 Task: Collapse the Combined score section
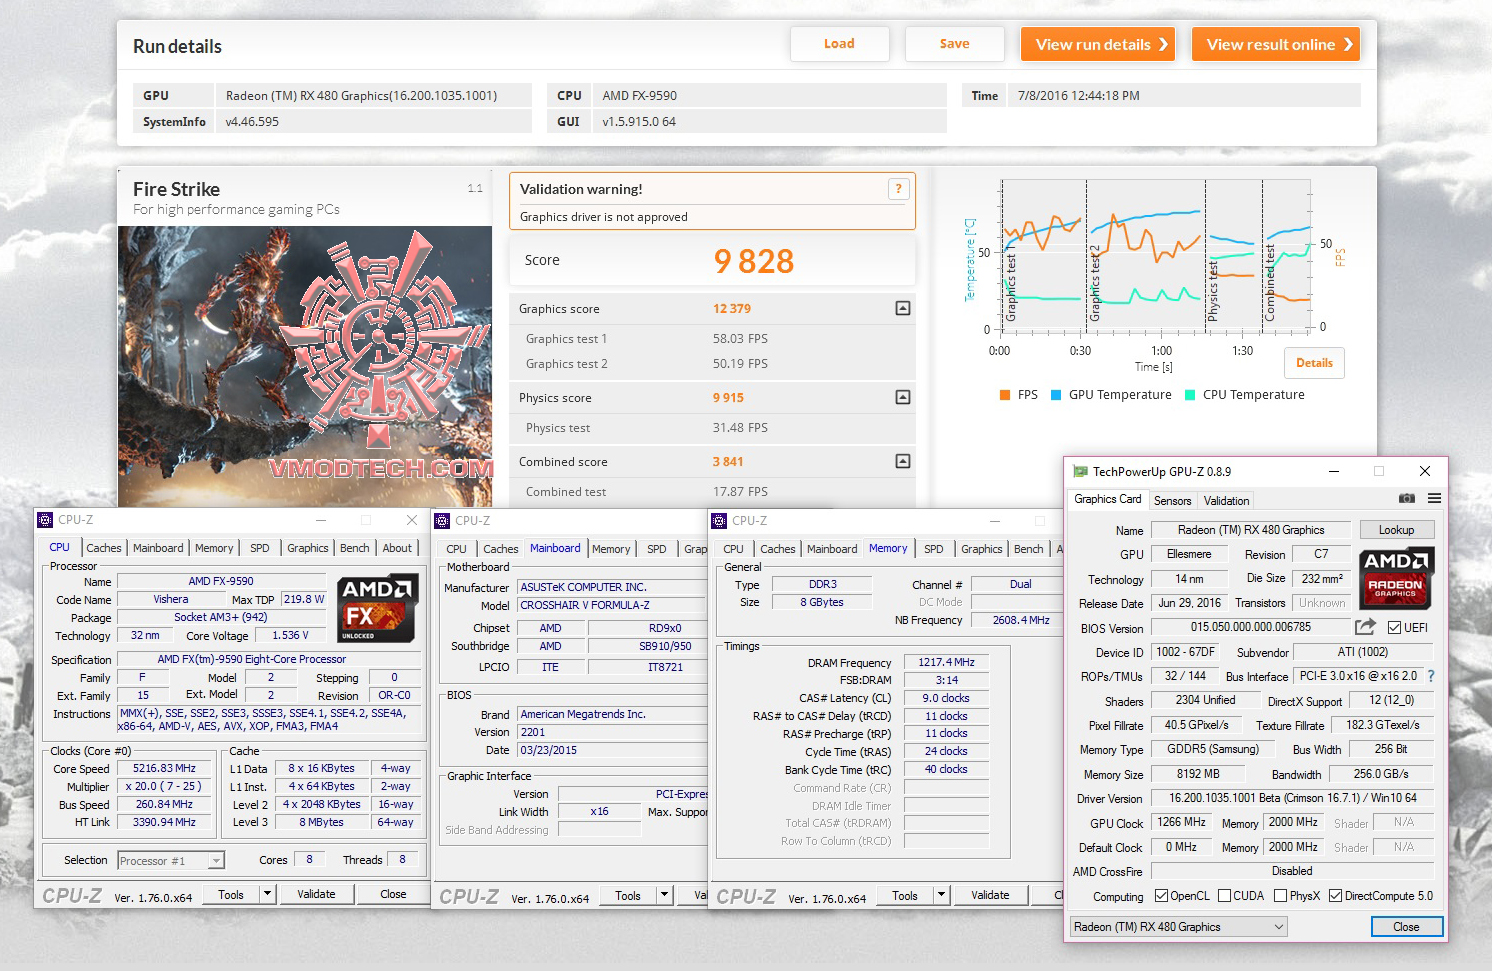(x=903, y=461)
